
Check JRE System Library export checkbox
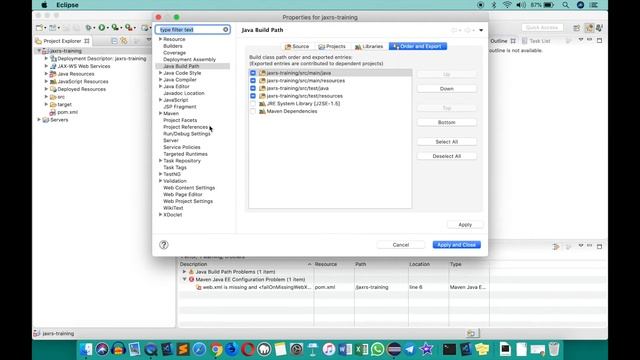tap(253, 104)
